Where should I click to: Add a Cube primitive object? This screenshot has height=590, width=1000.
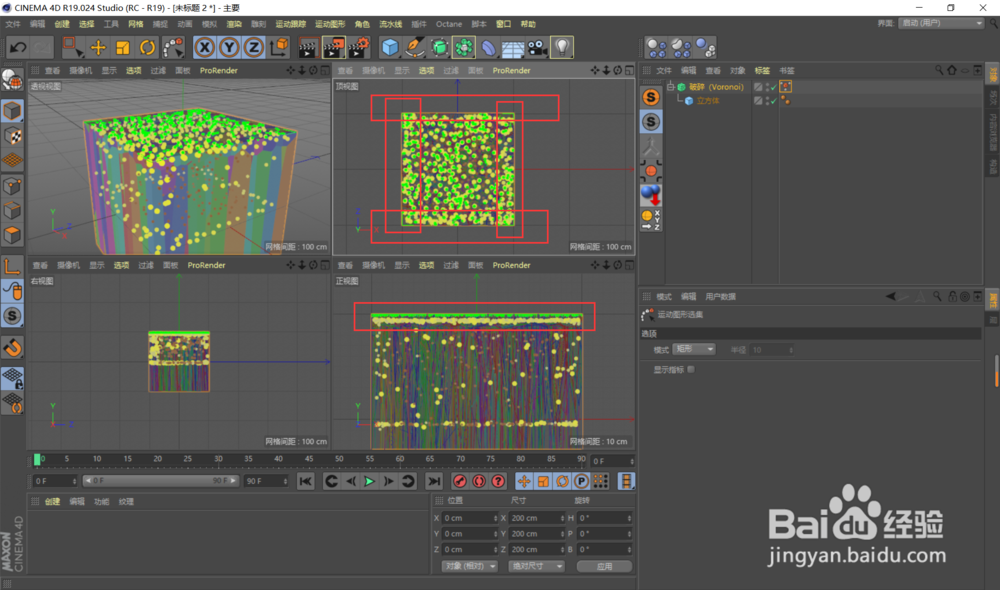pos(390,48)
